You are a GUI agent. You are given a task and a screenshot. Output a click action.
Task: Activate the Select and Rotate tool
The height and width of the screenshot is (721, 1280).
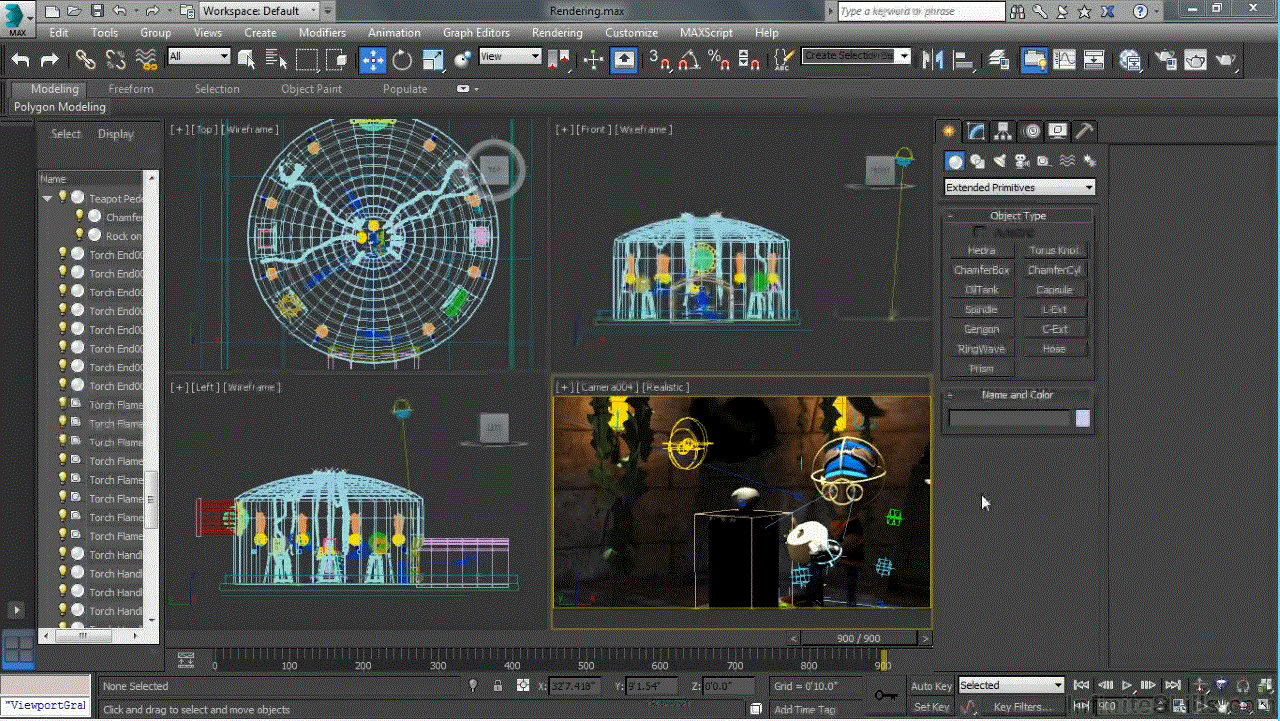[402, 60]
